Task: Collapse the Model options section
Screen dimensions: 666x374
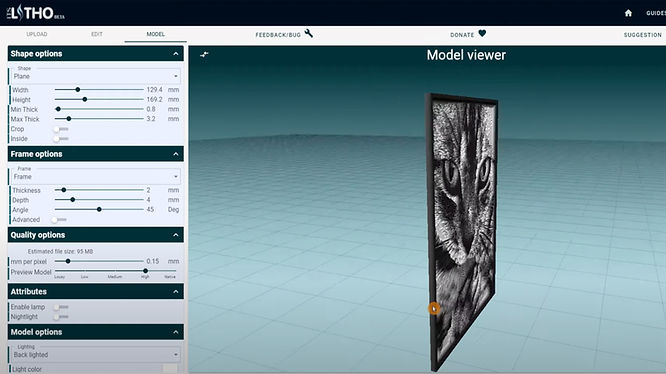Action: [175, 332]
